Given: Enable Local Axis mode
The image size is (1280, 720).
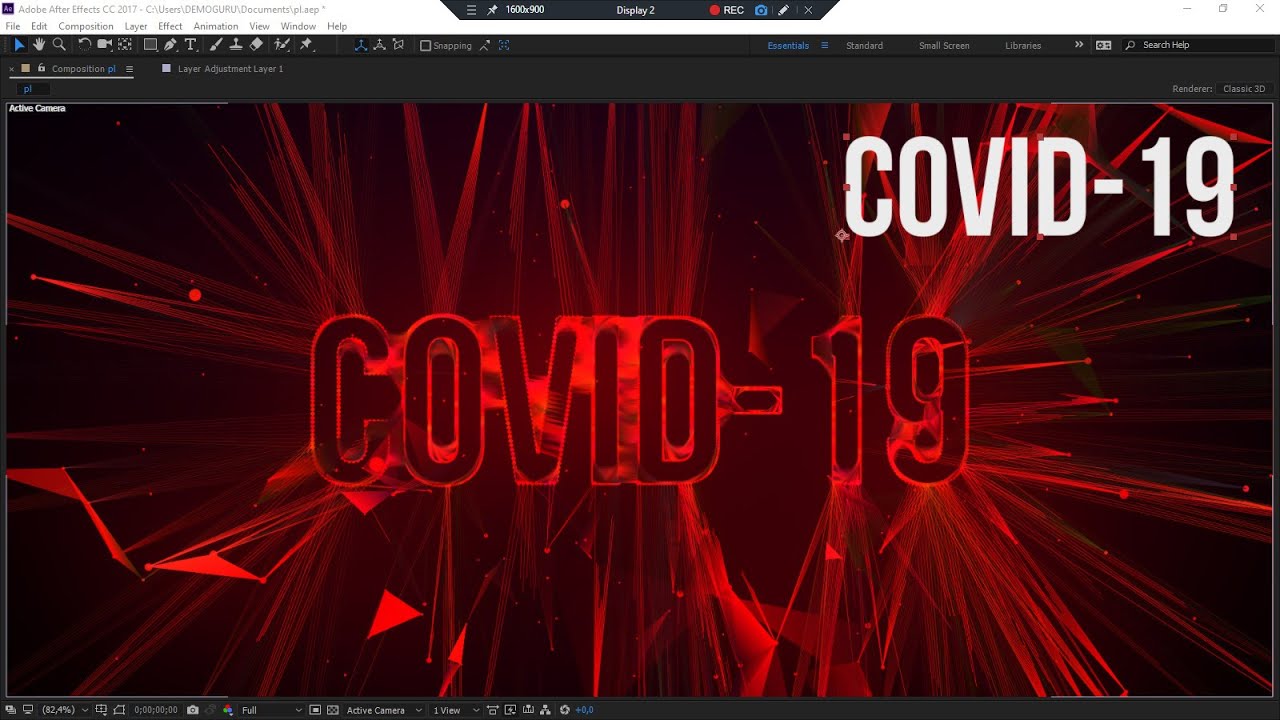Looking at the screenshot, I should tap(361, 45).
